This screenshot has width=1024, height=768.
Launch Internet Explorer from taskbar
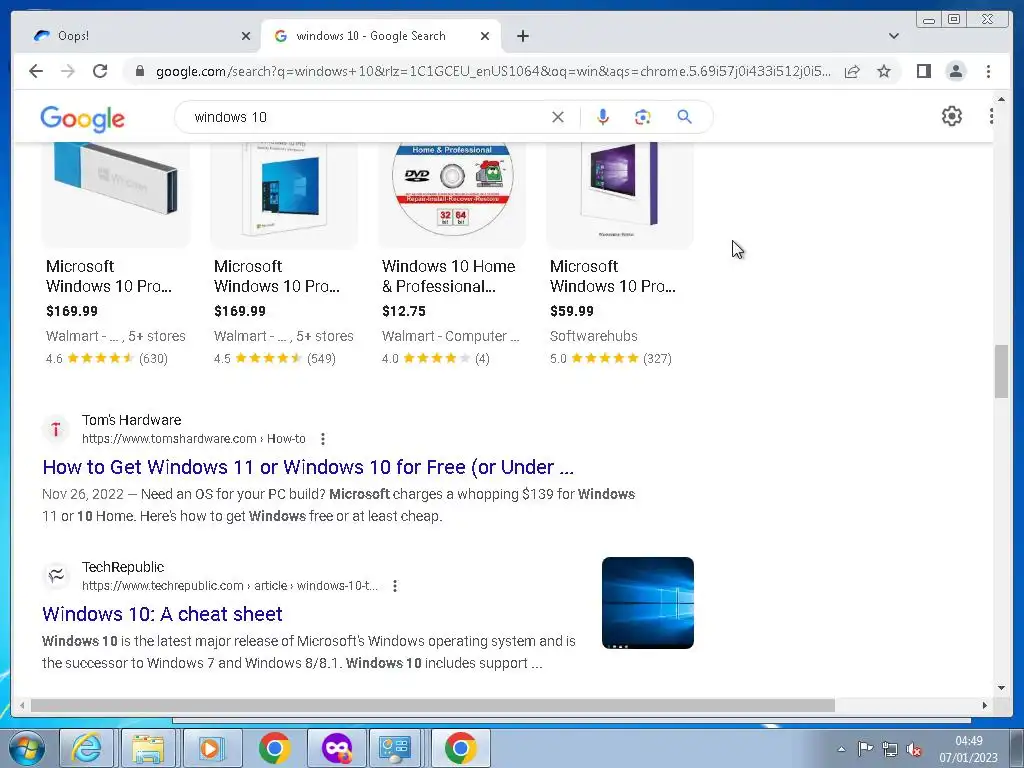(x=87, y=748)
